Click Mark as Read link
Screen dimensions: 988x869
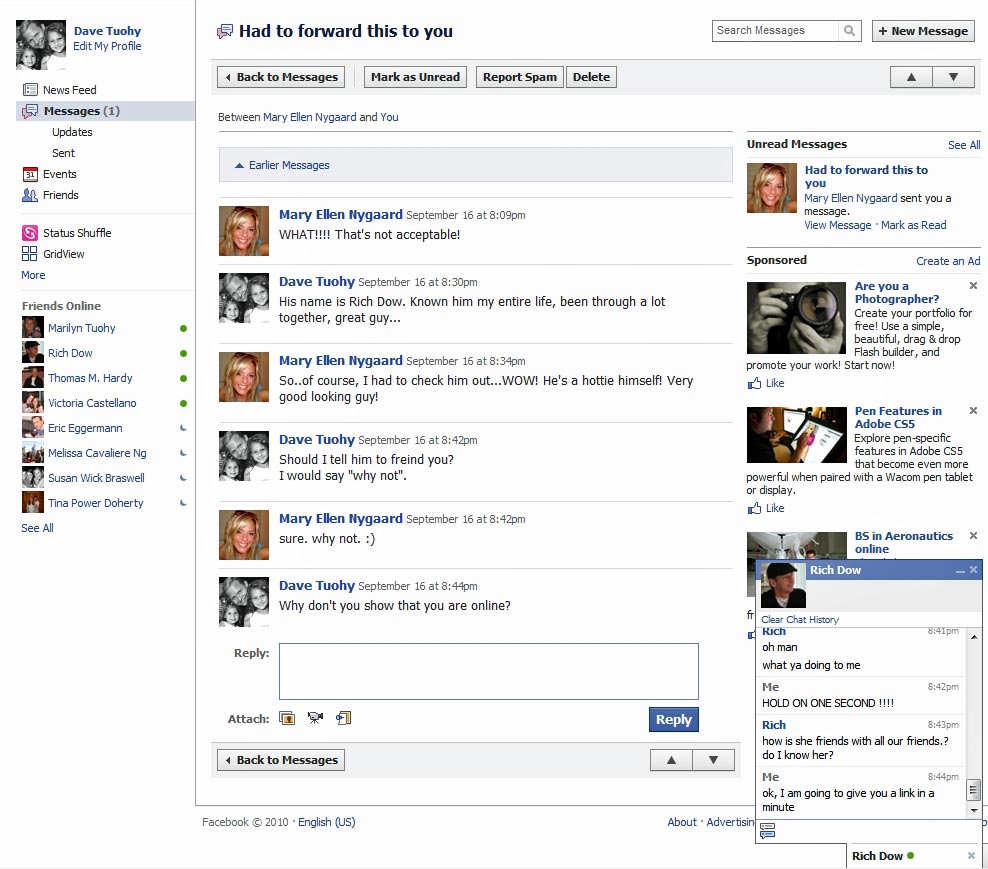click(914, 225)
